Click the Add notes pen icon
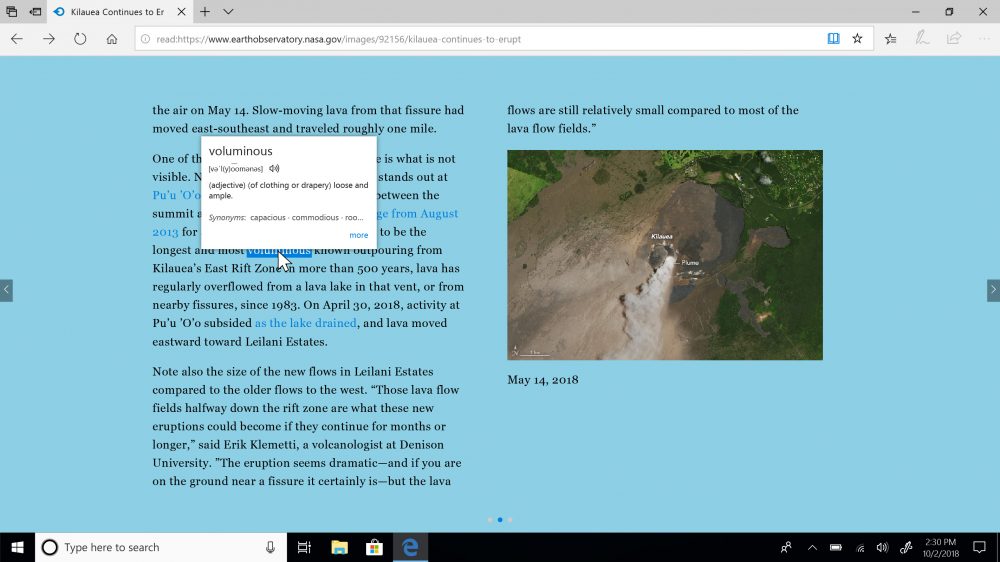 tap(923, 39)
